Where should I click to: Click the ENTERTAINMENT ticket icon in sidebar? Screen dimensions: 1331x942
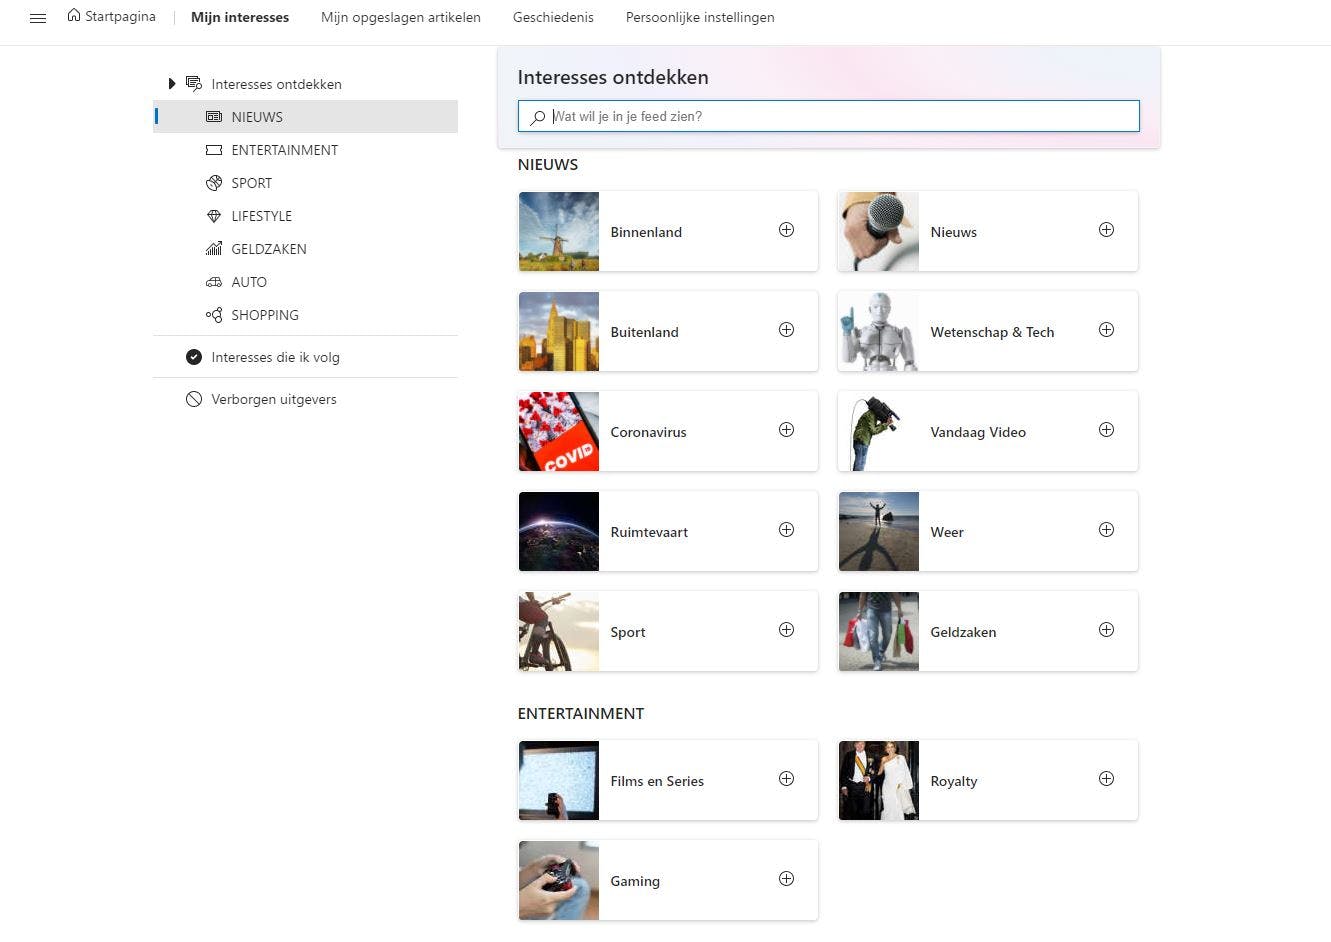click(x=214, y=150)
